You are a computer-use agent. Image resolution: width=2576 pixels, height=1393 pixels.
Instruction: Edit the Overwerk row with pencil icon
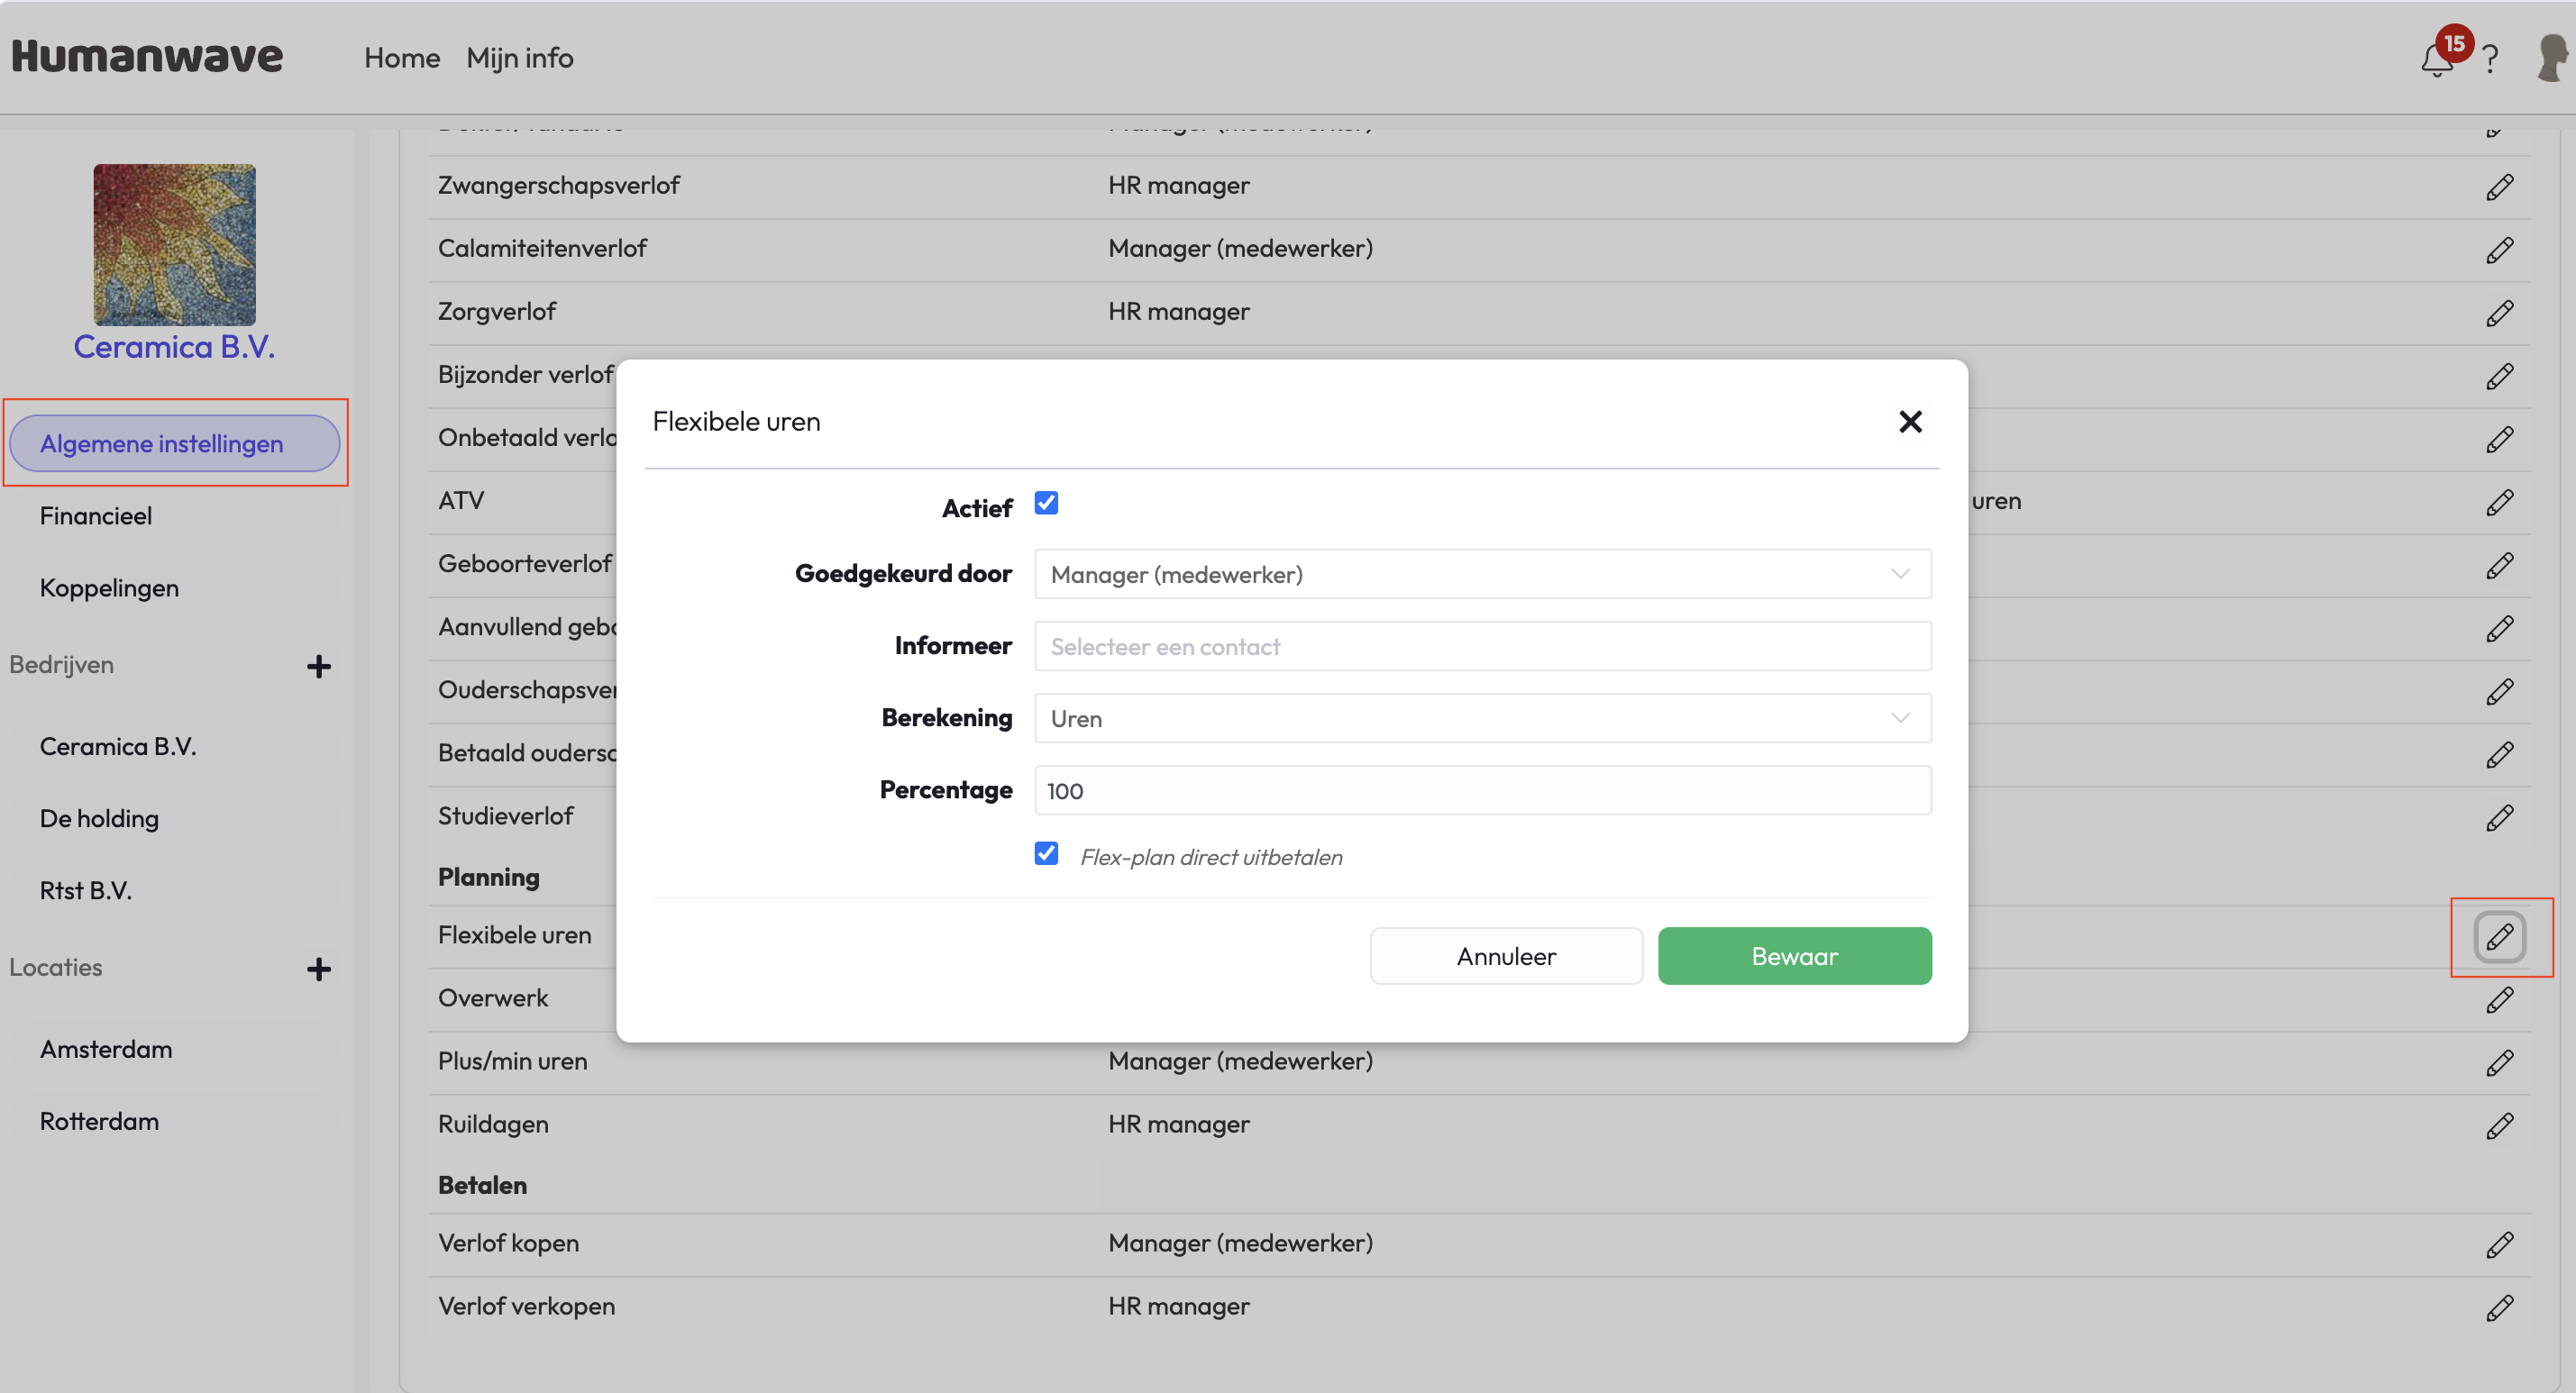(2499, 1000)
